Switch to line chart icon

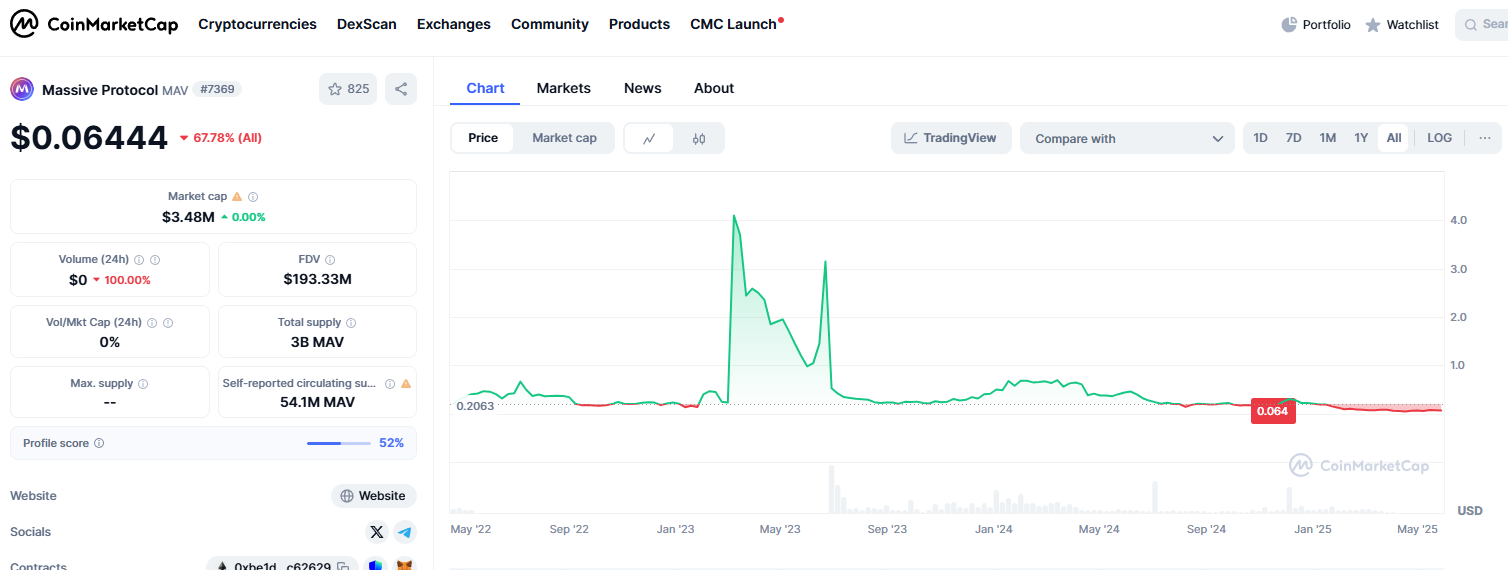tap(649, 138)
